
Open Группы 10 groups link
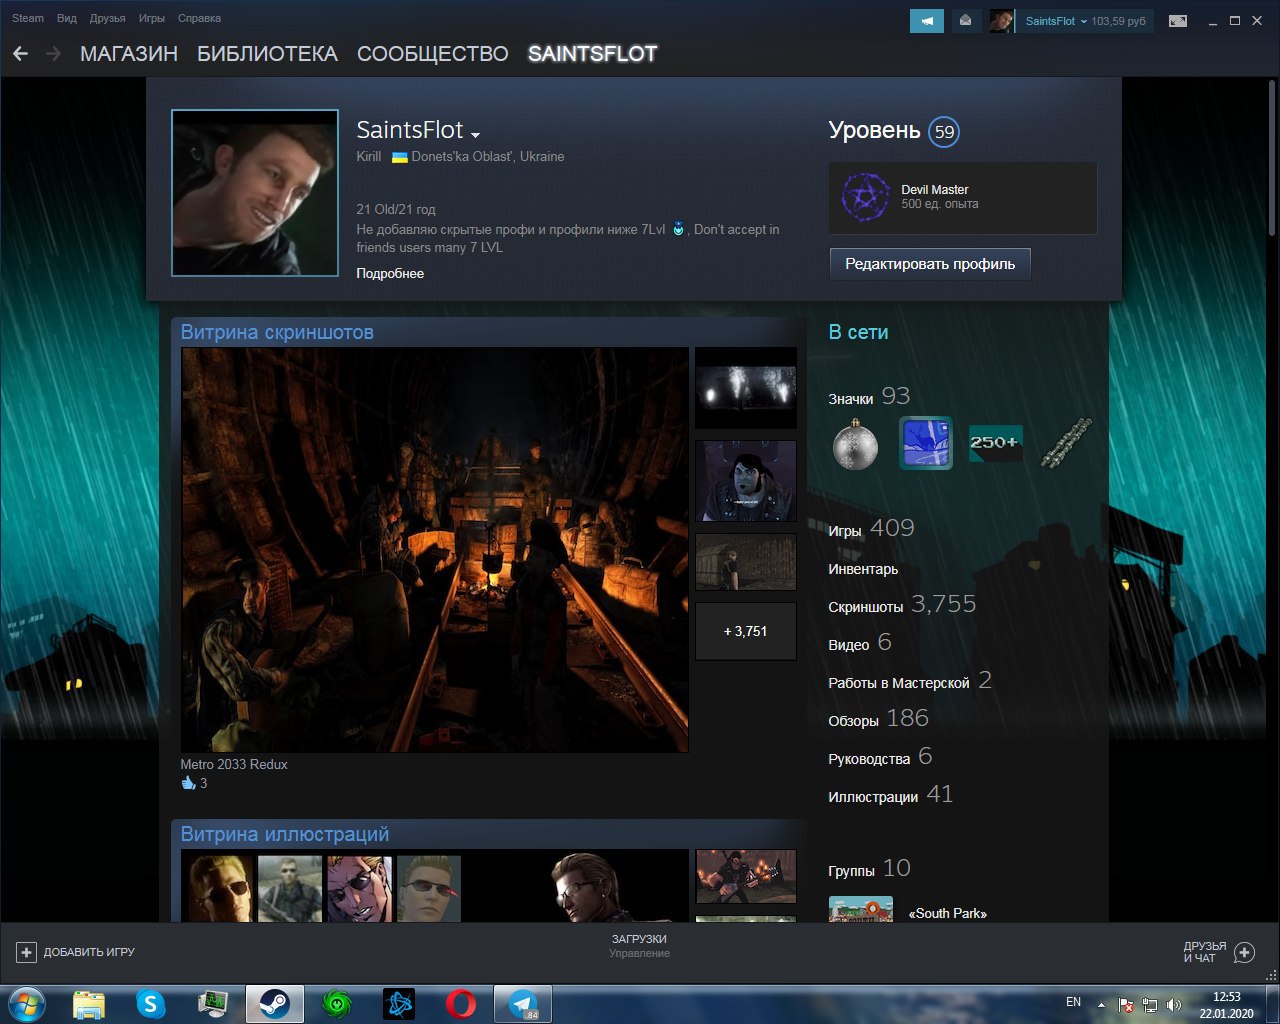click(869, 868)
